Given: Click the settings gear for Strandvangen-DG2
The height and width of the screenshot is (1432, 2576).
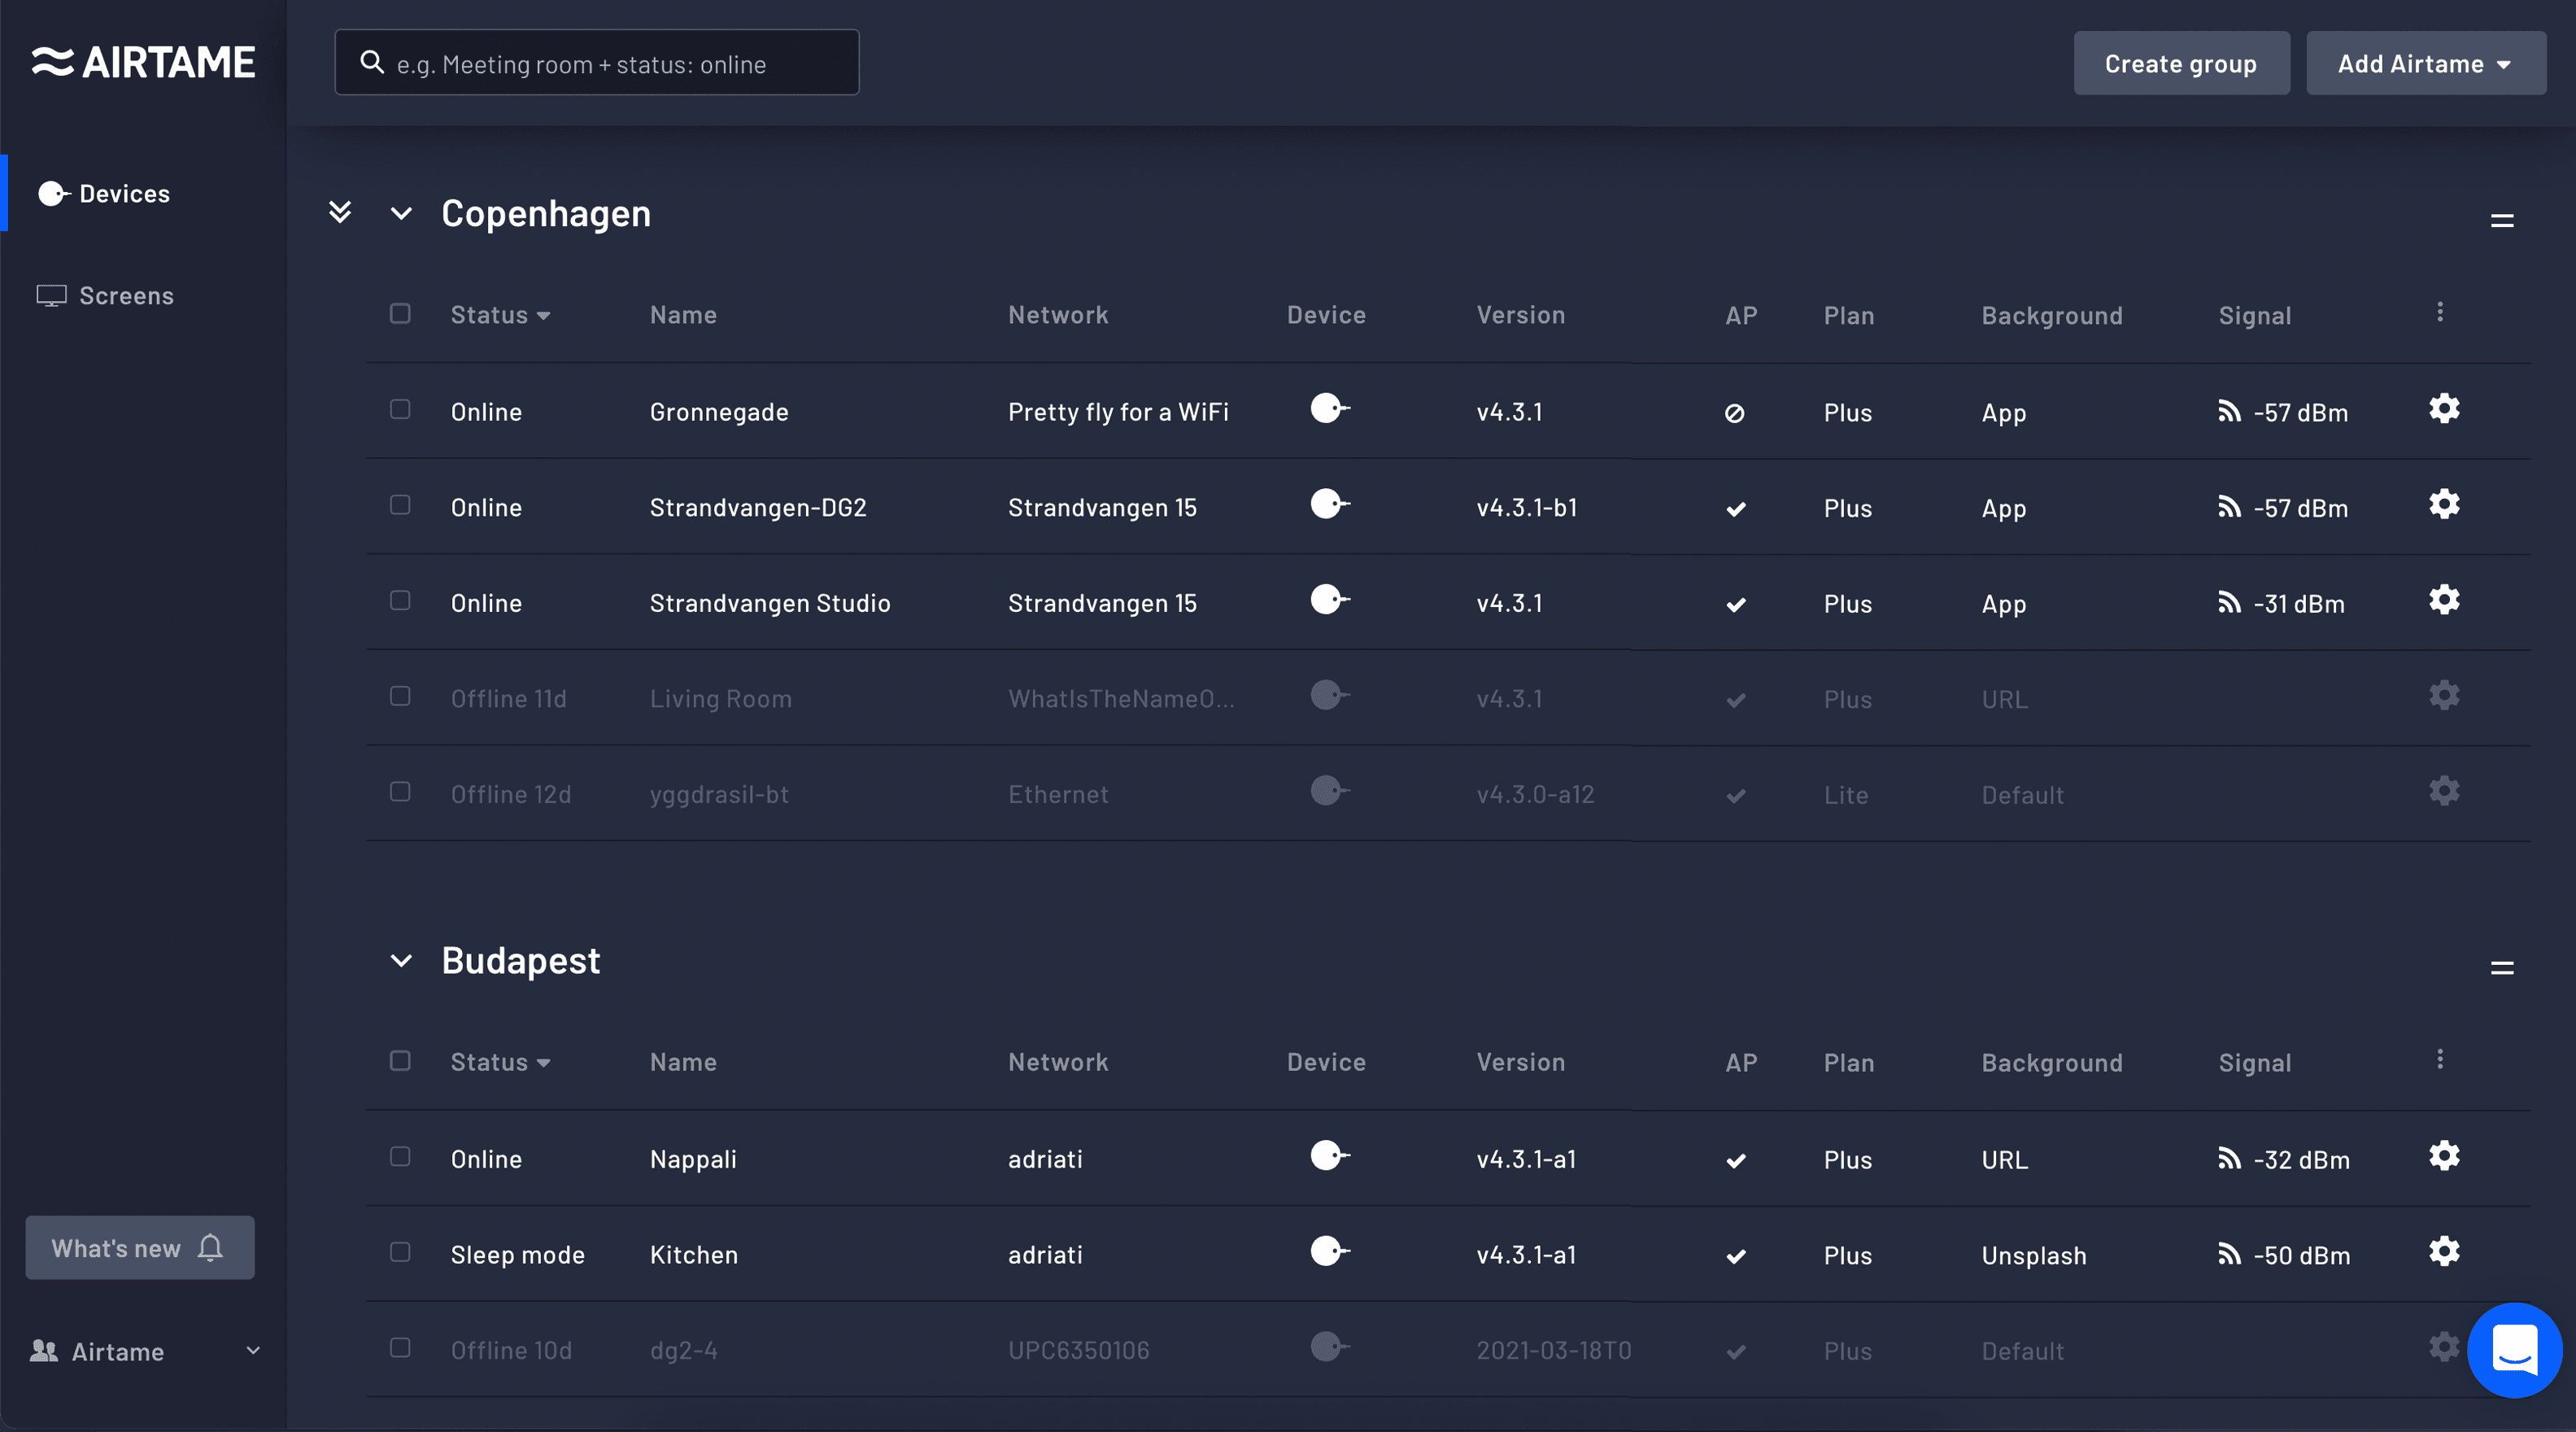Looking at the screenshot, I should (x=2444, y=504).
